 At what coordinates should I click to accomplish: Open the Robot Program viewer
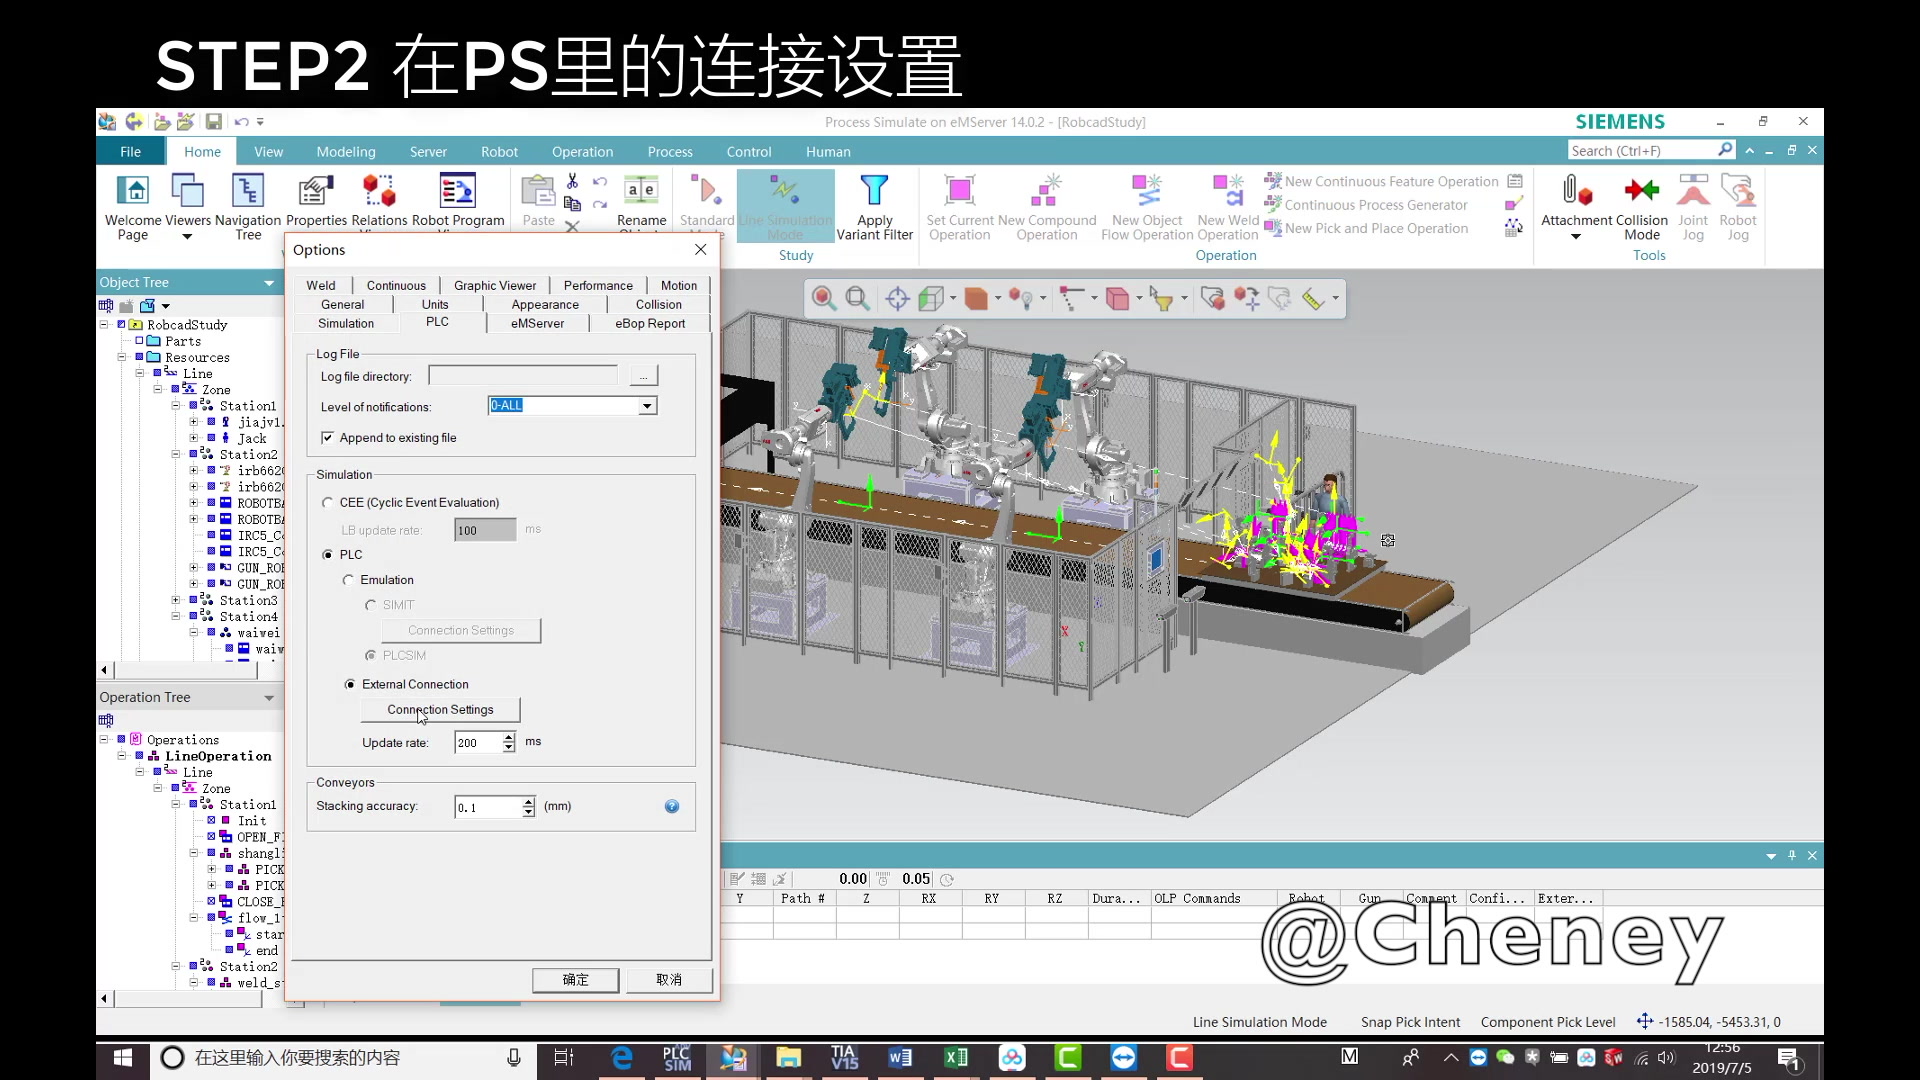point(457,191)
